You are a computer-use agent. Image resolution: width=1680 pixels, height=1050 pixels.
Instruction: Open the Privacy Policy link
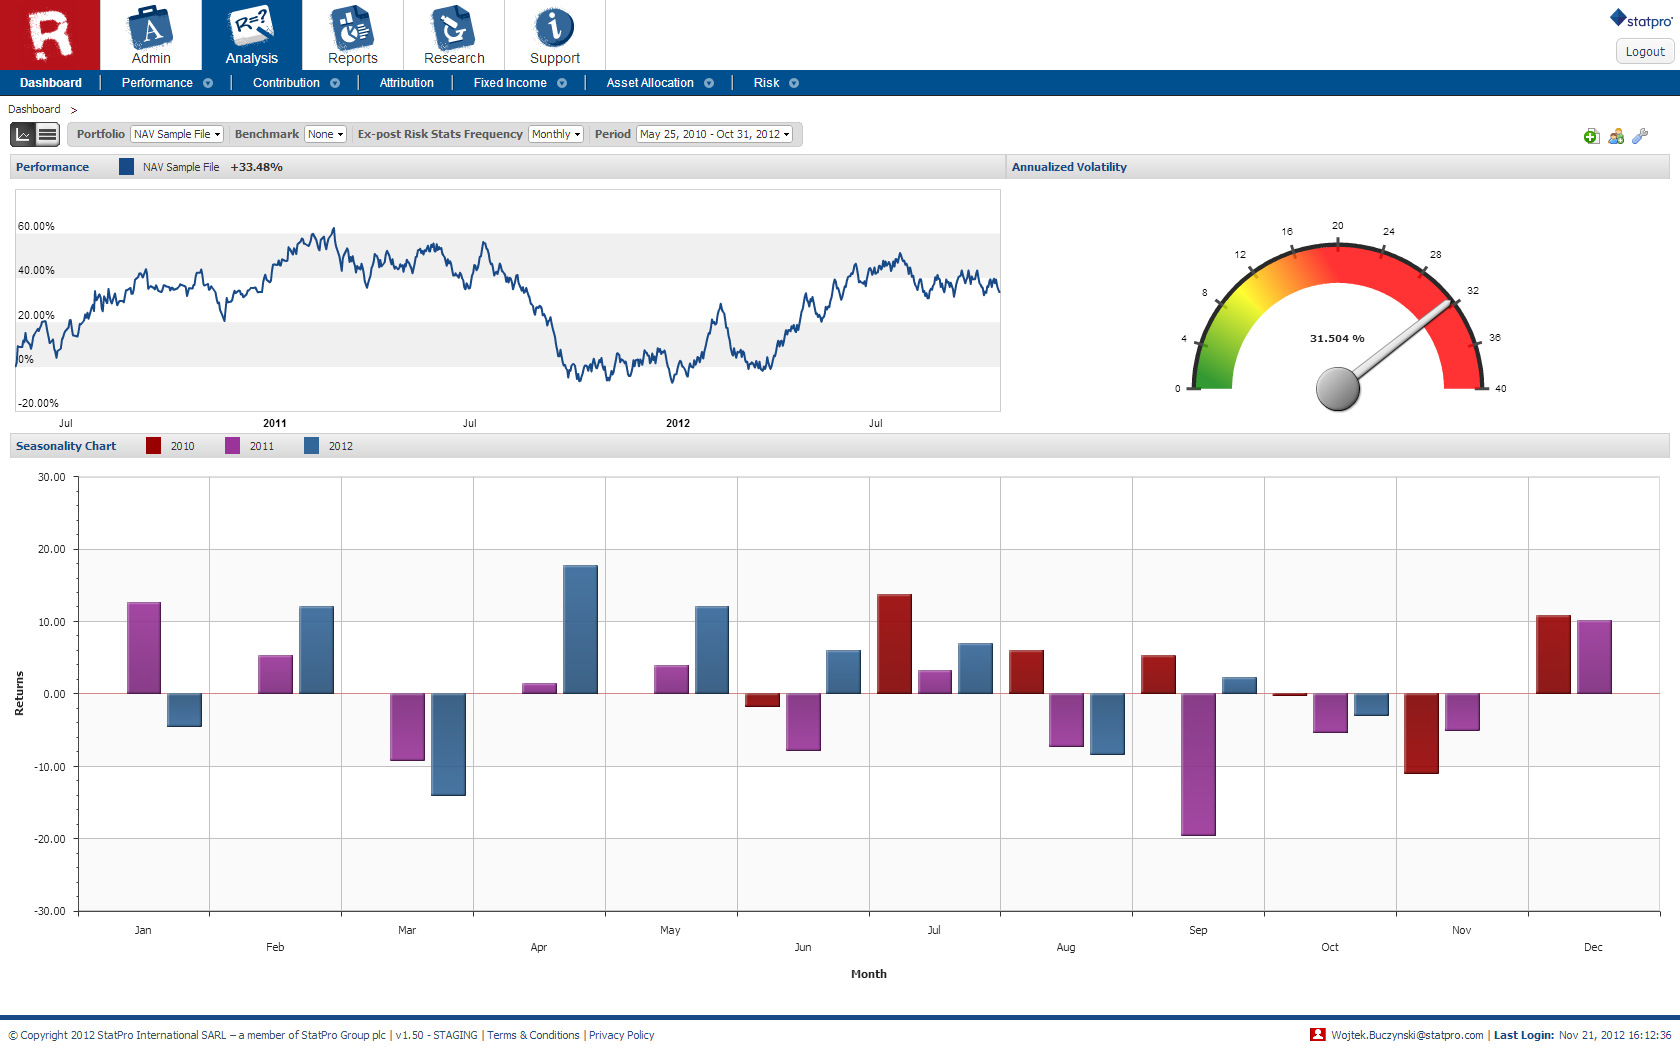pos(621,1035)
